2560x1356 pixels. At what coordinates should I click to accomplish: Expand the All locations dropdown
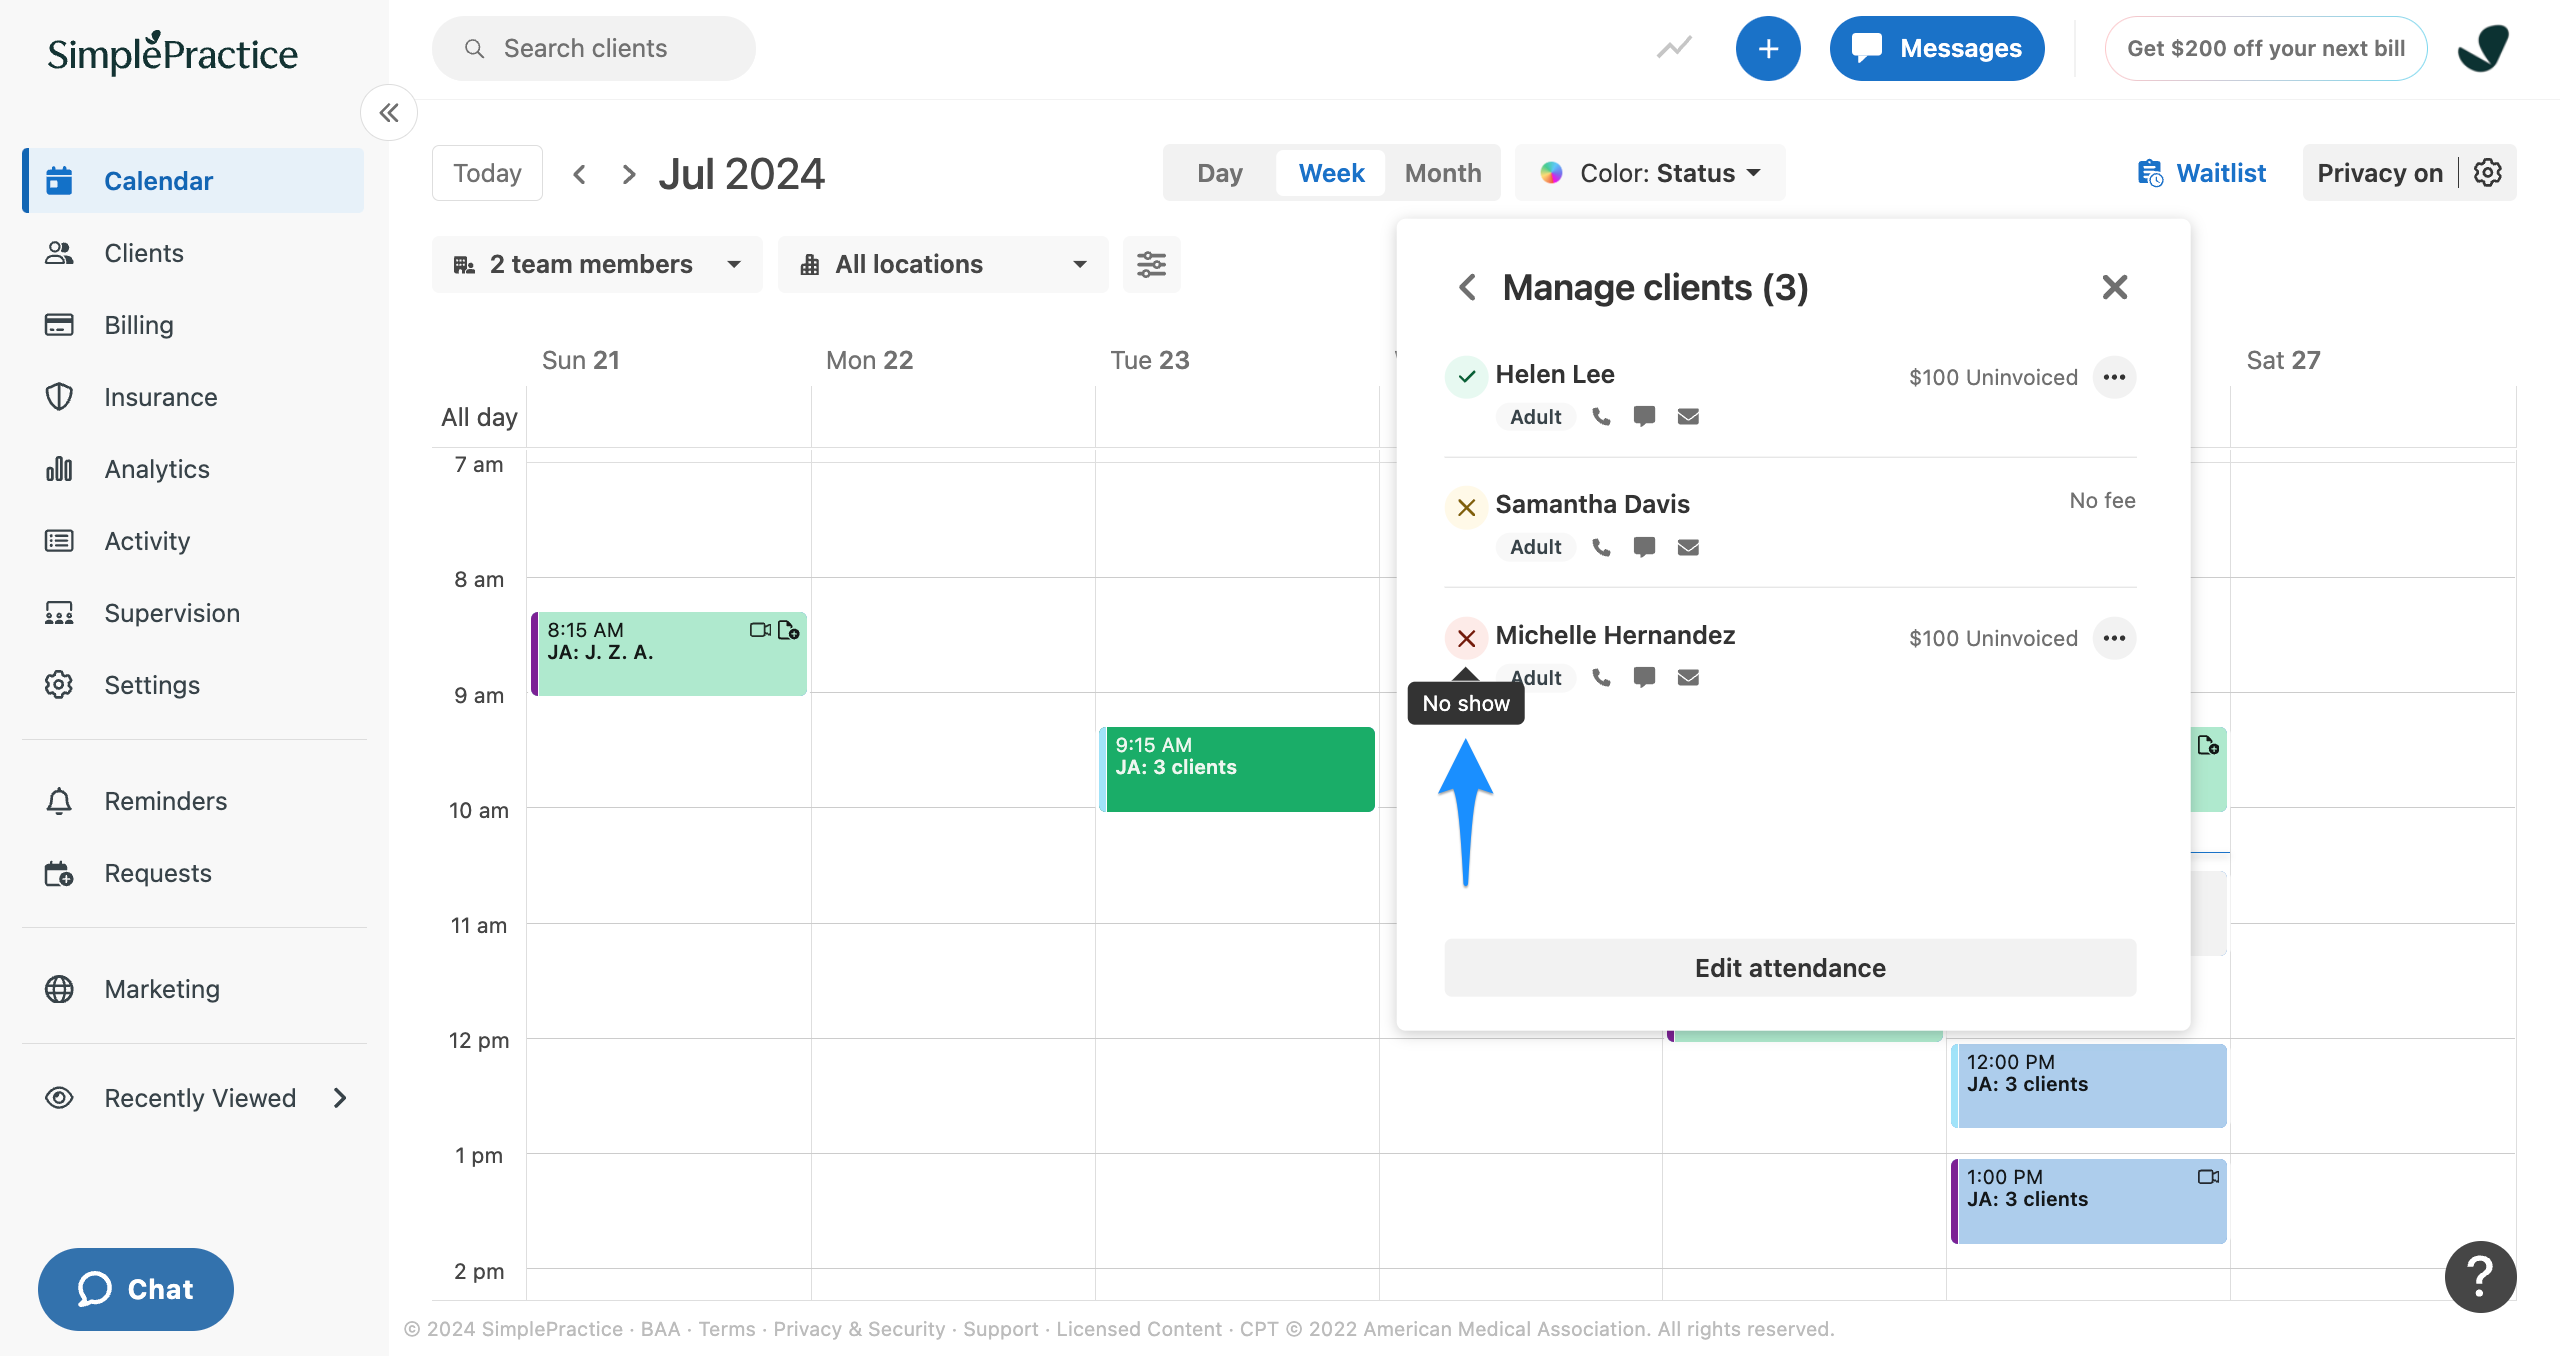click(943, 264)
